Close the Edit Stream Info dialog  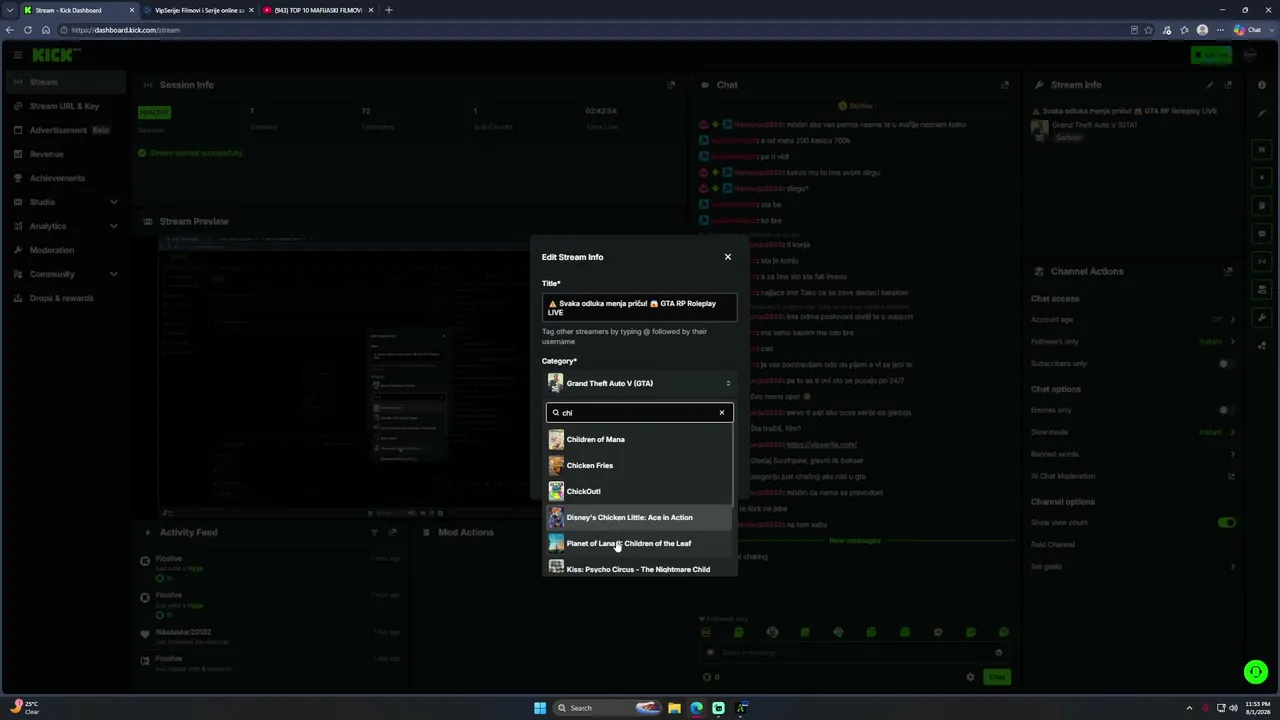point(727,257)
